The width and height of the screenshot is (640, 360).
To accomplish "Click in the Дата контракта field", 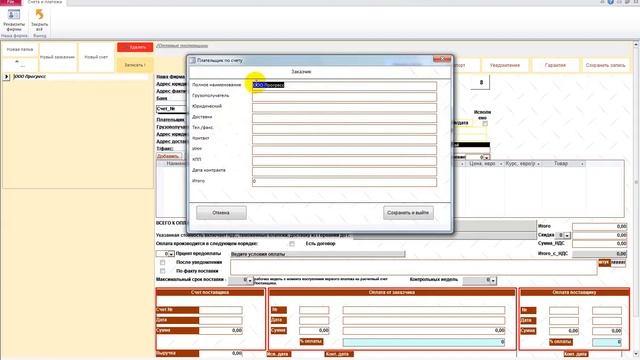I will pyautogui.click(x=344, y=171).
